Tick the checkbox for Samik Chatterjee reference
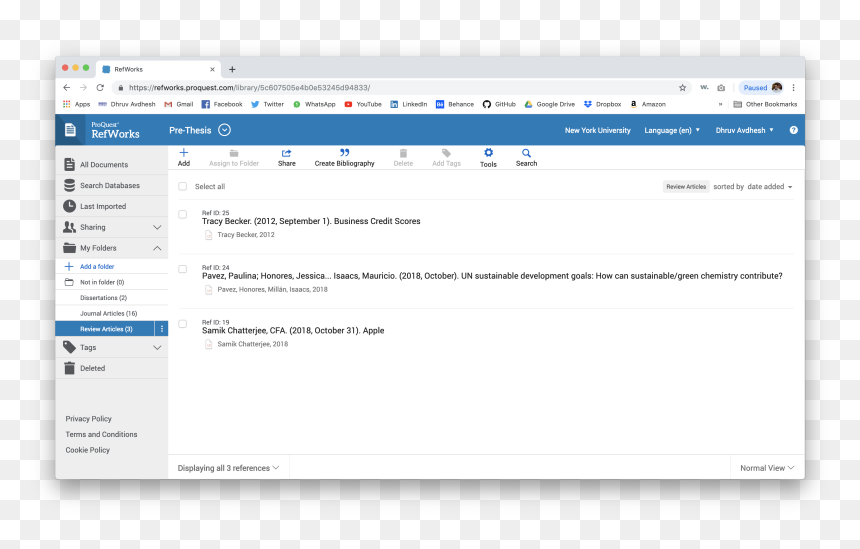This screenshot has height=549, width=860. pyautogui.click(x=183, y=324)
